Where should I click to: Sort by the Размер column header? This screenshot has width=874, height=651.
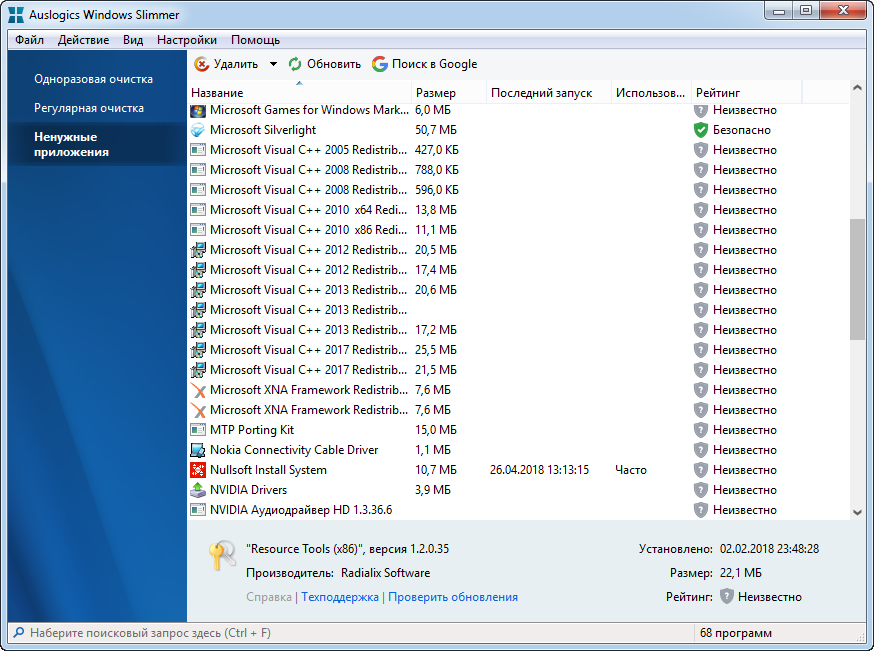[449, 93]
